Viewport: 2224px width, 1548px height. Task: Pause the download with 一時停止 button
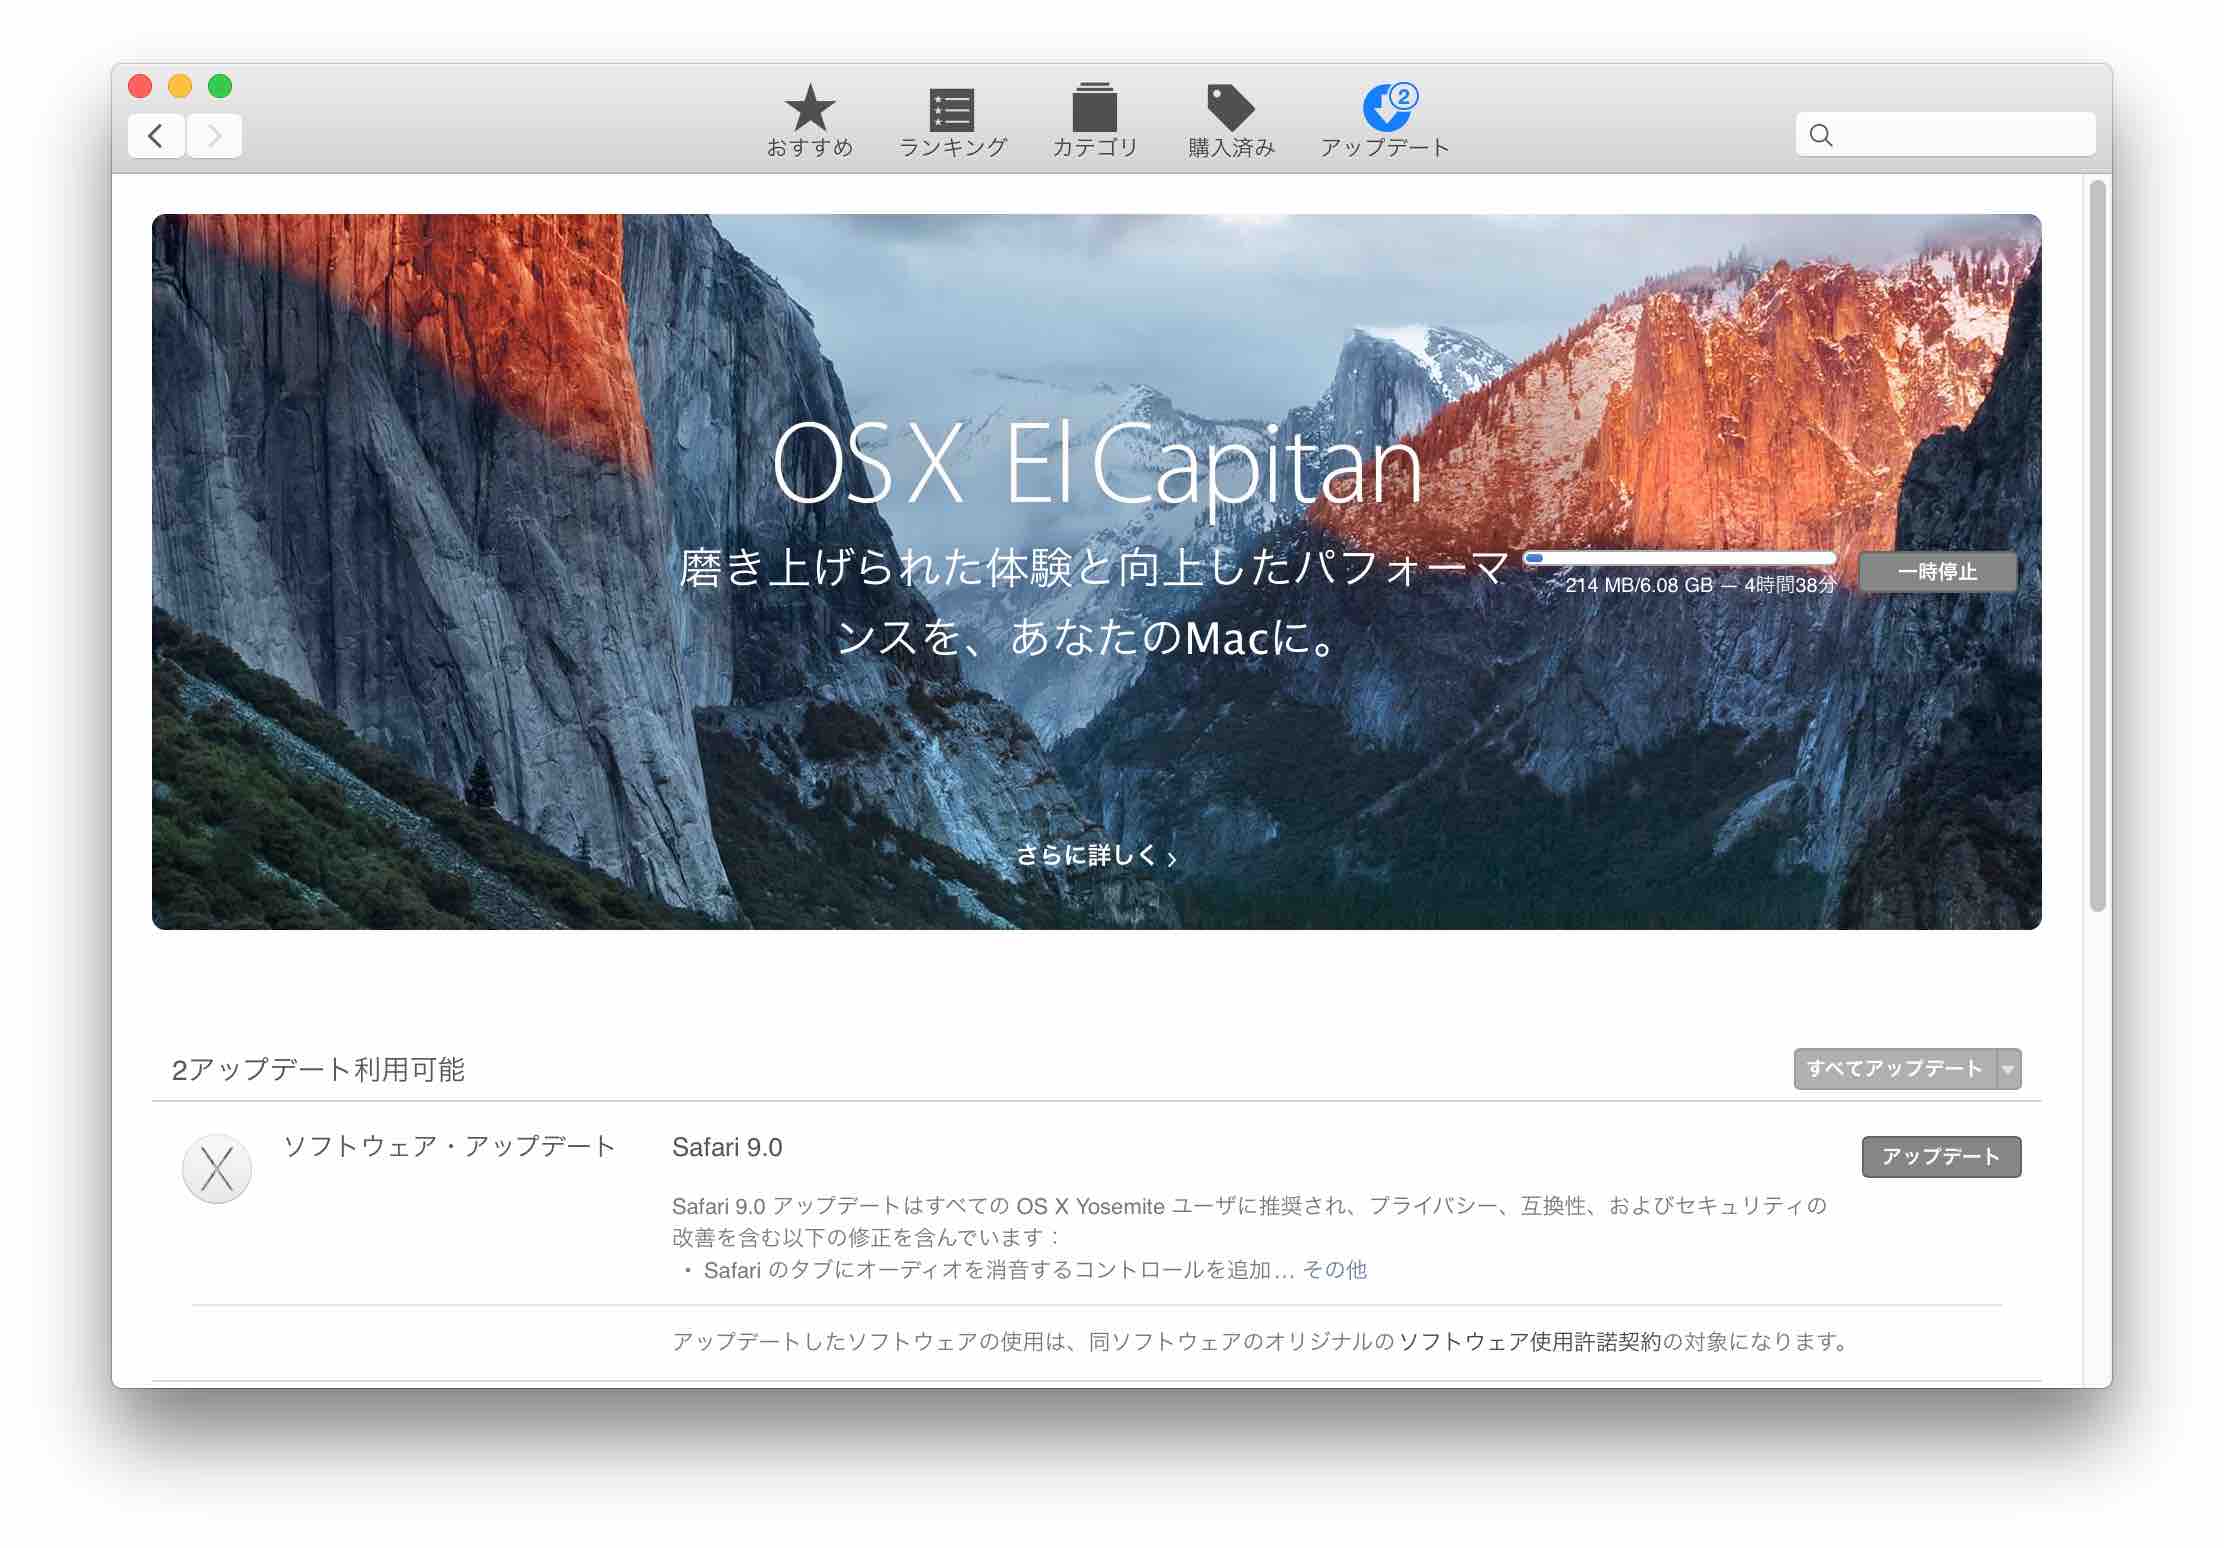(x=1937, y=572)
